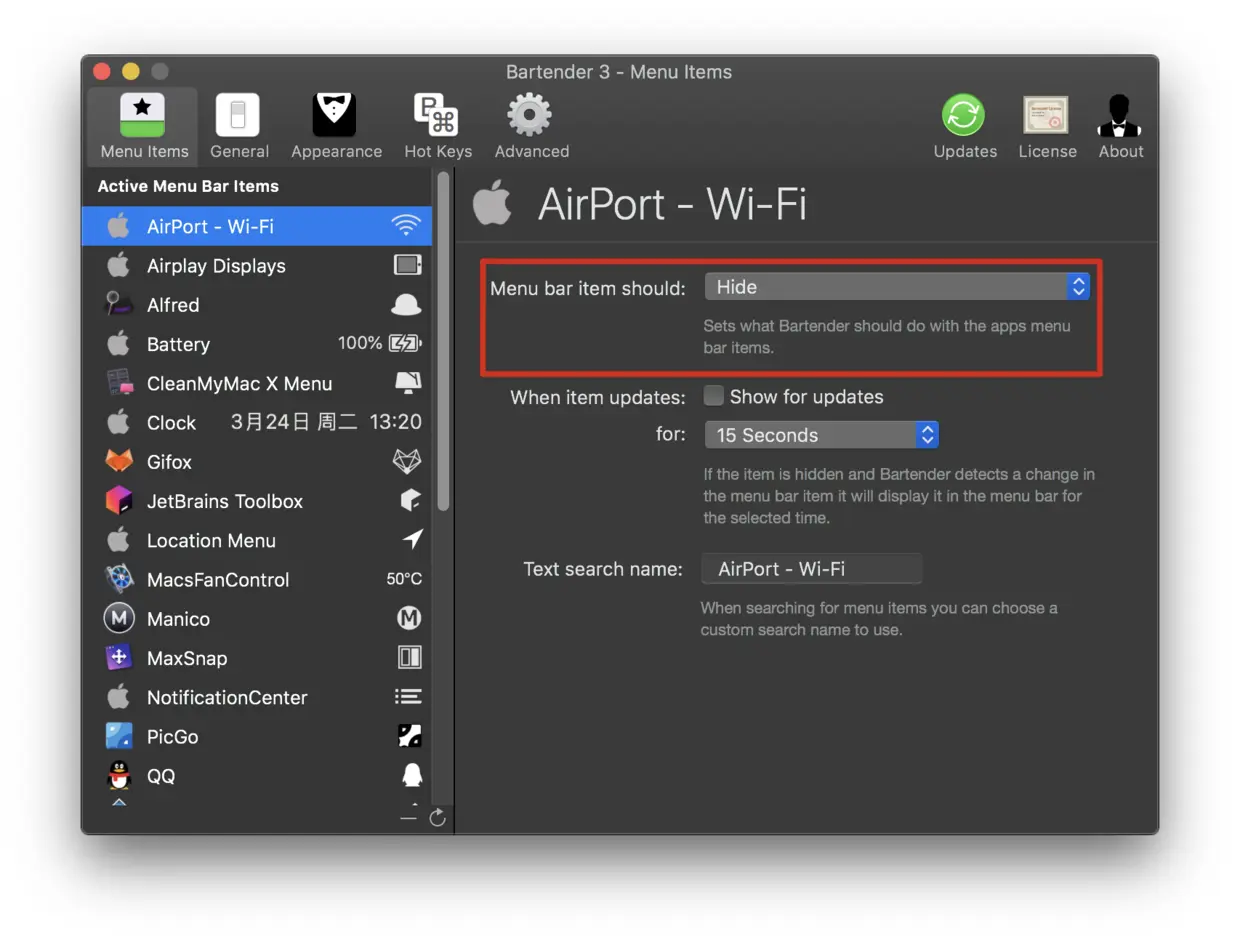Click the refresh icon below the item list
The image size is (1240, 942).
coord(437,818)
